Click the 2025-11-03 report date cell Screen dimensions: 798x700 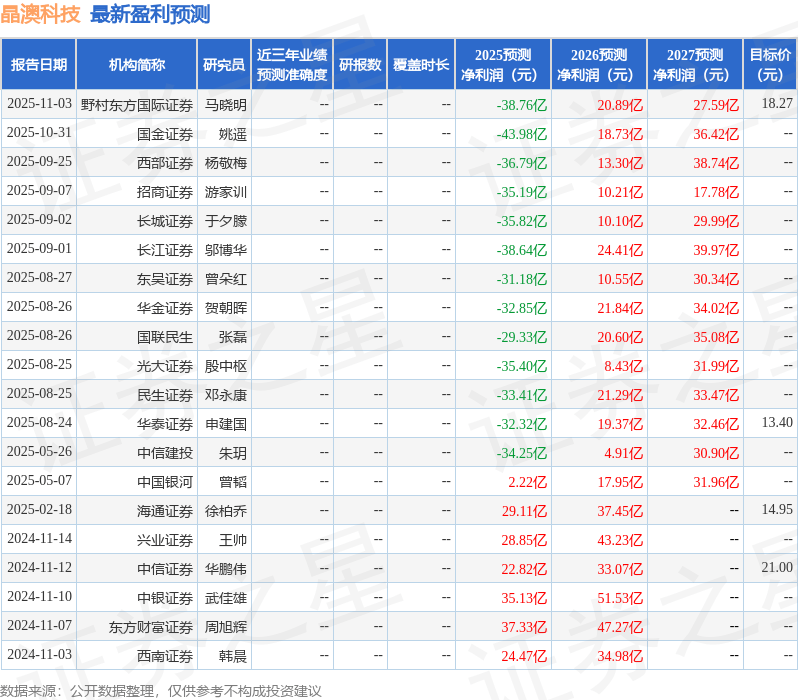[39, 104]
